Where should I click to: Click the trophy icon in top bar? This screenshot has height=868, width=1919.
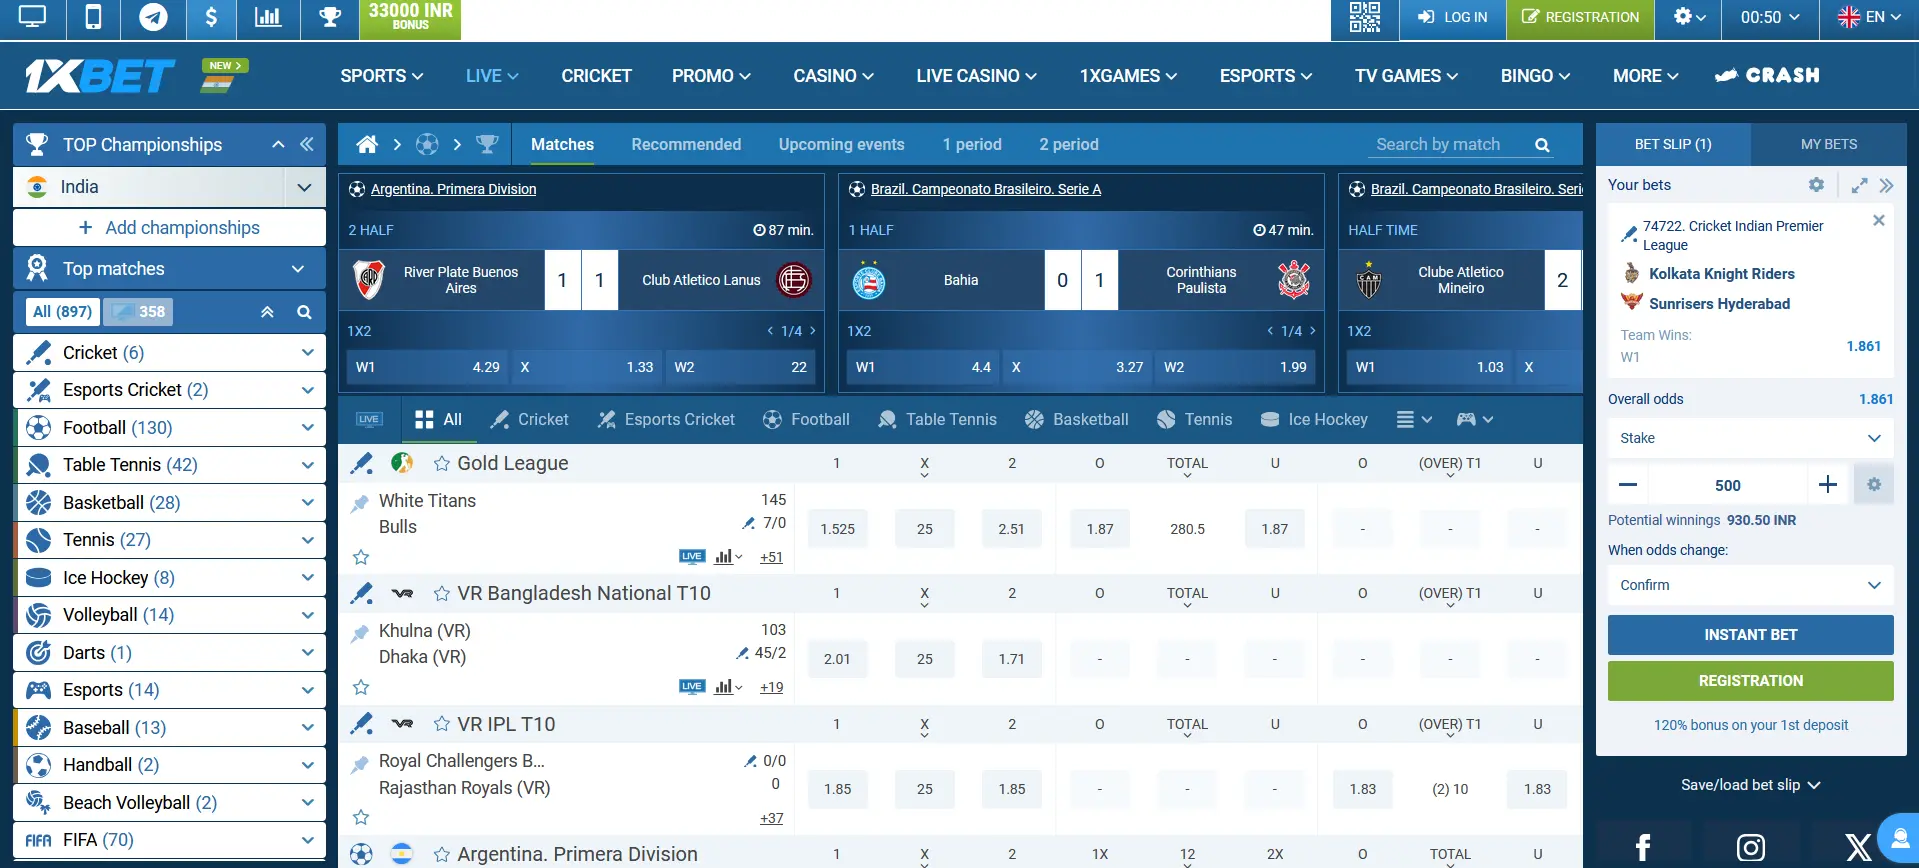[x=330, y=17]
